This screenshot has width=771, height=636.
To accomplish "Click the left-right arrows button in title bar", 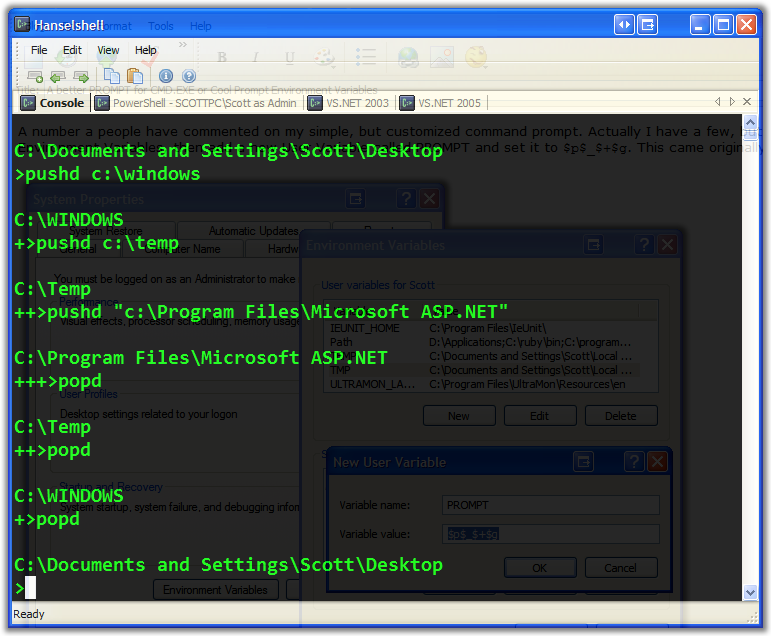I will click(x=624, y=25).
